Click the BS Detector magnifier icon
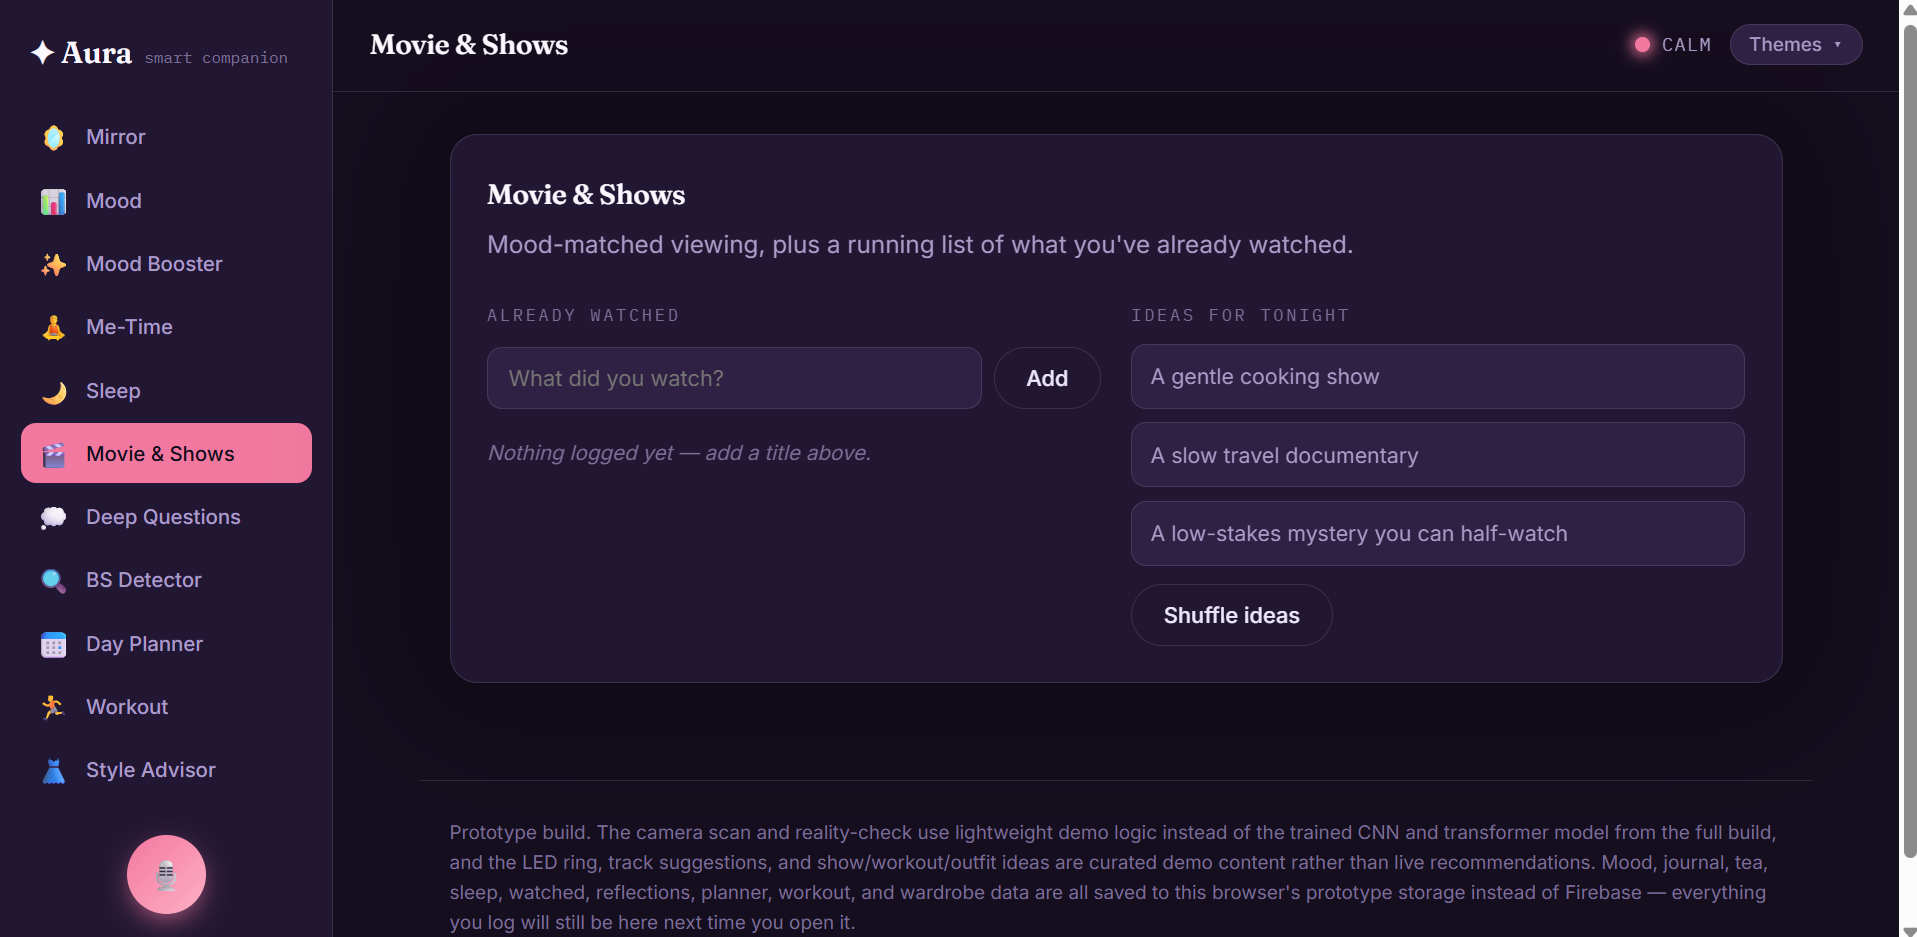1917x937 pixels. 54,580
